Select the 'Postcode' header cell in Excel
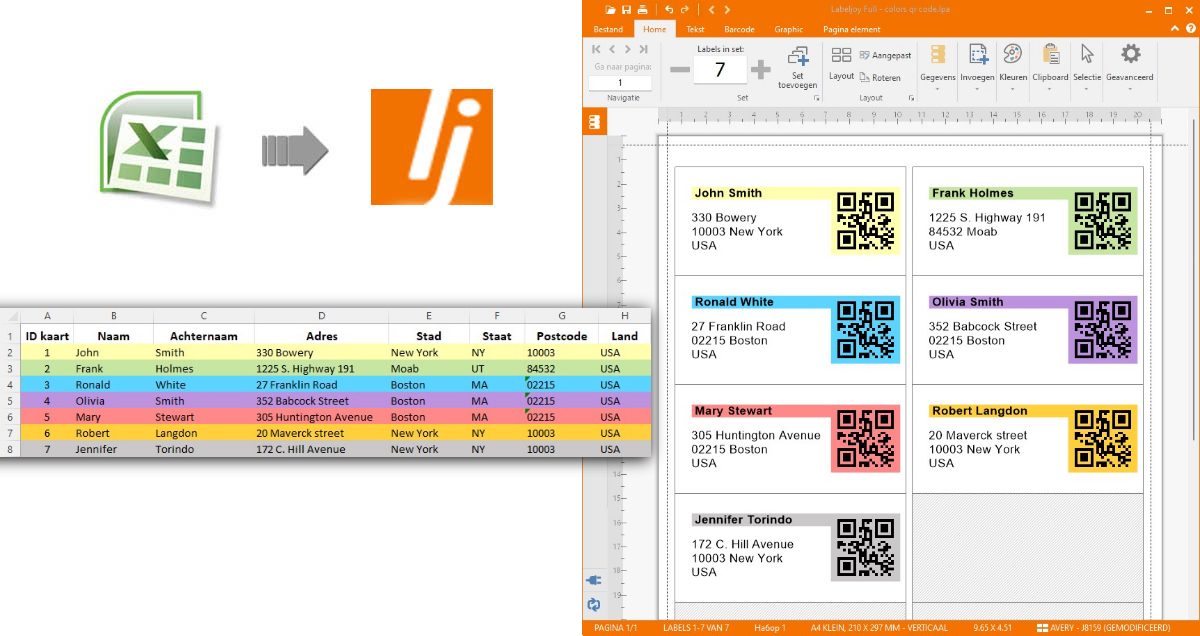 (x=562, y=337)
